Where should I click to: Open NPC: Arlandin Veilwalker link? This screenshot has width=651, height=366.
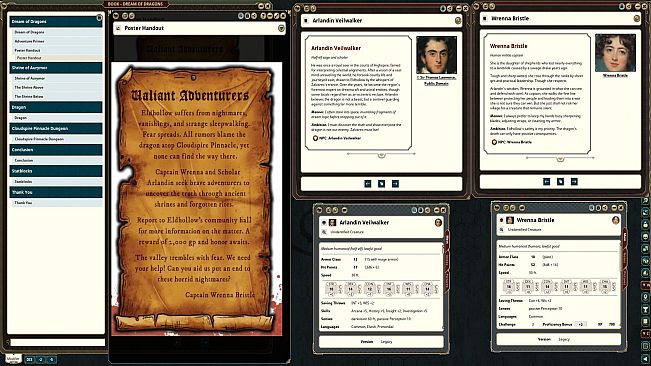point(337,138)
